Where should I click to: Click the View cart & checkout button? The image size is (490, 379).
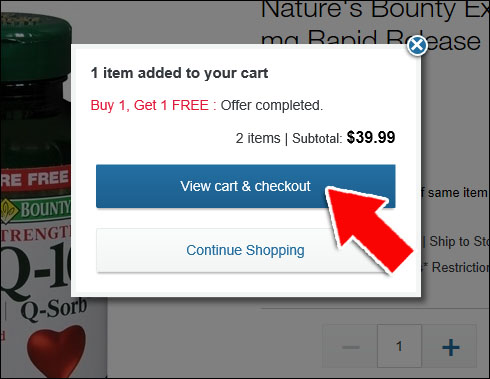point(246,186)
